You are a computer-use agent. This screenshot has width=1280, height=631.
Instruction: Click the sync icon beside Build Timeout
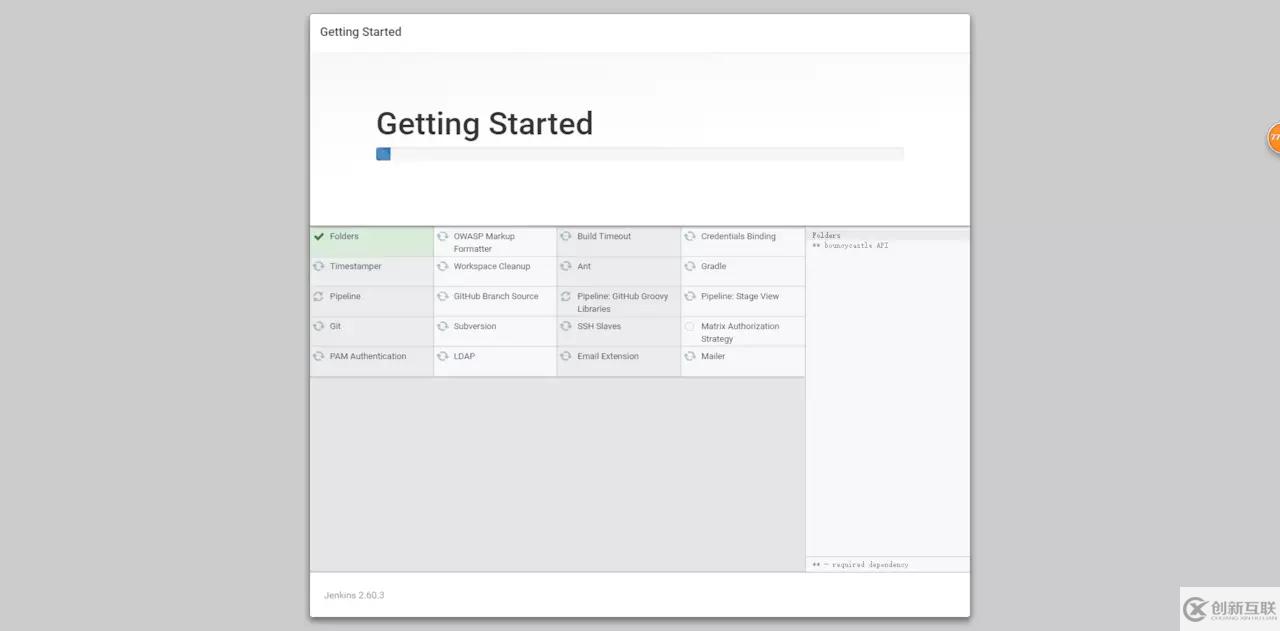click(x=566, y=237)
